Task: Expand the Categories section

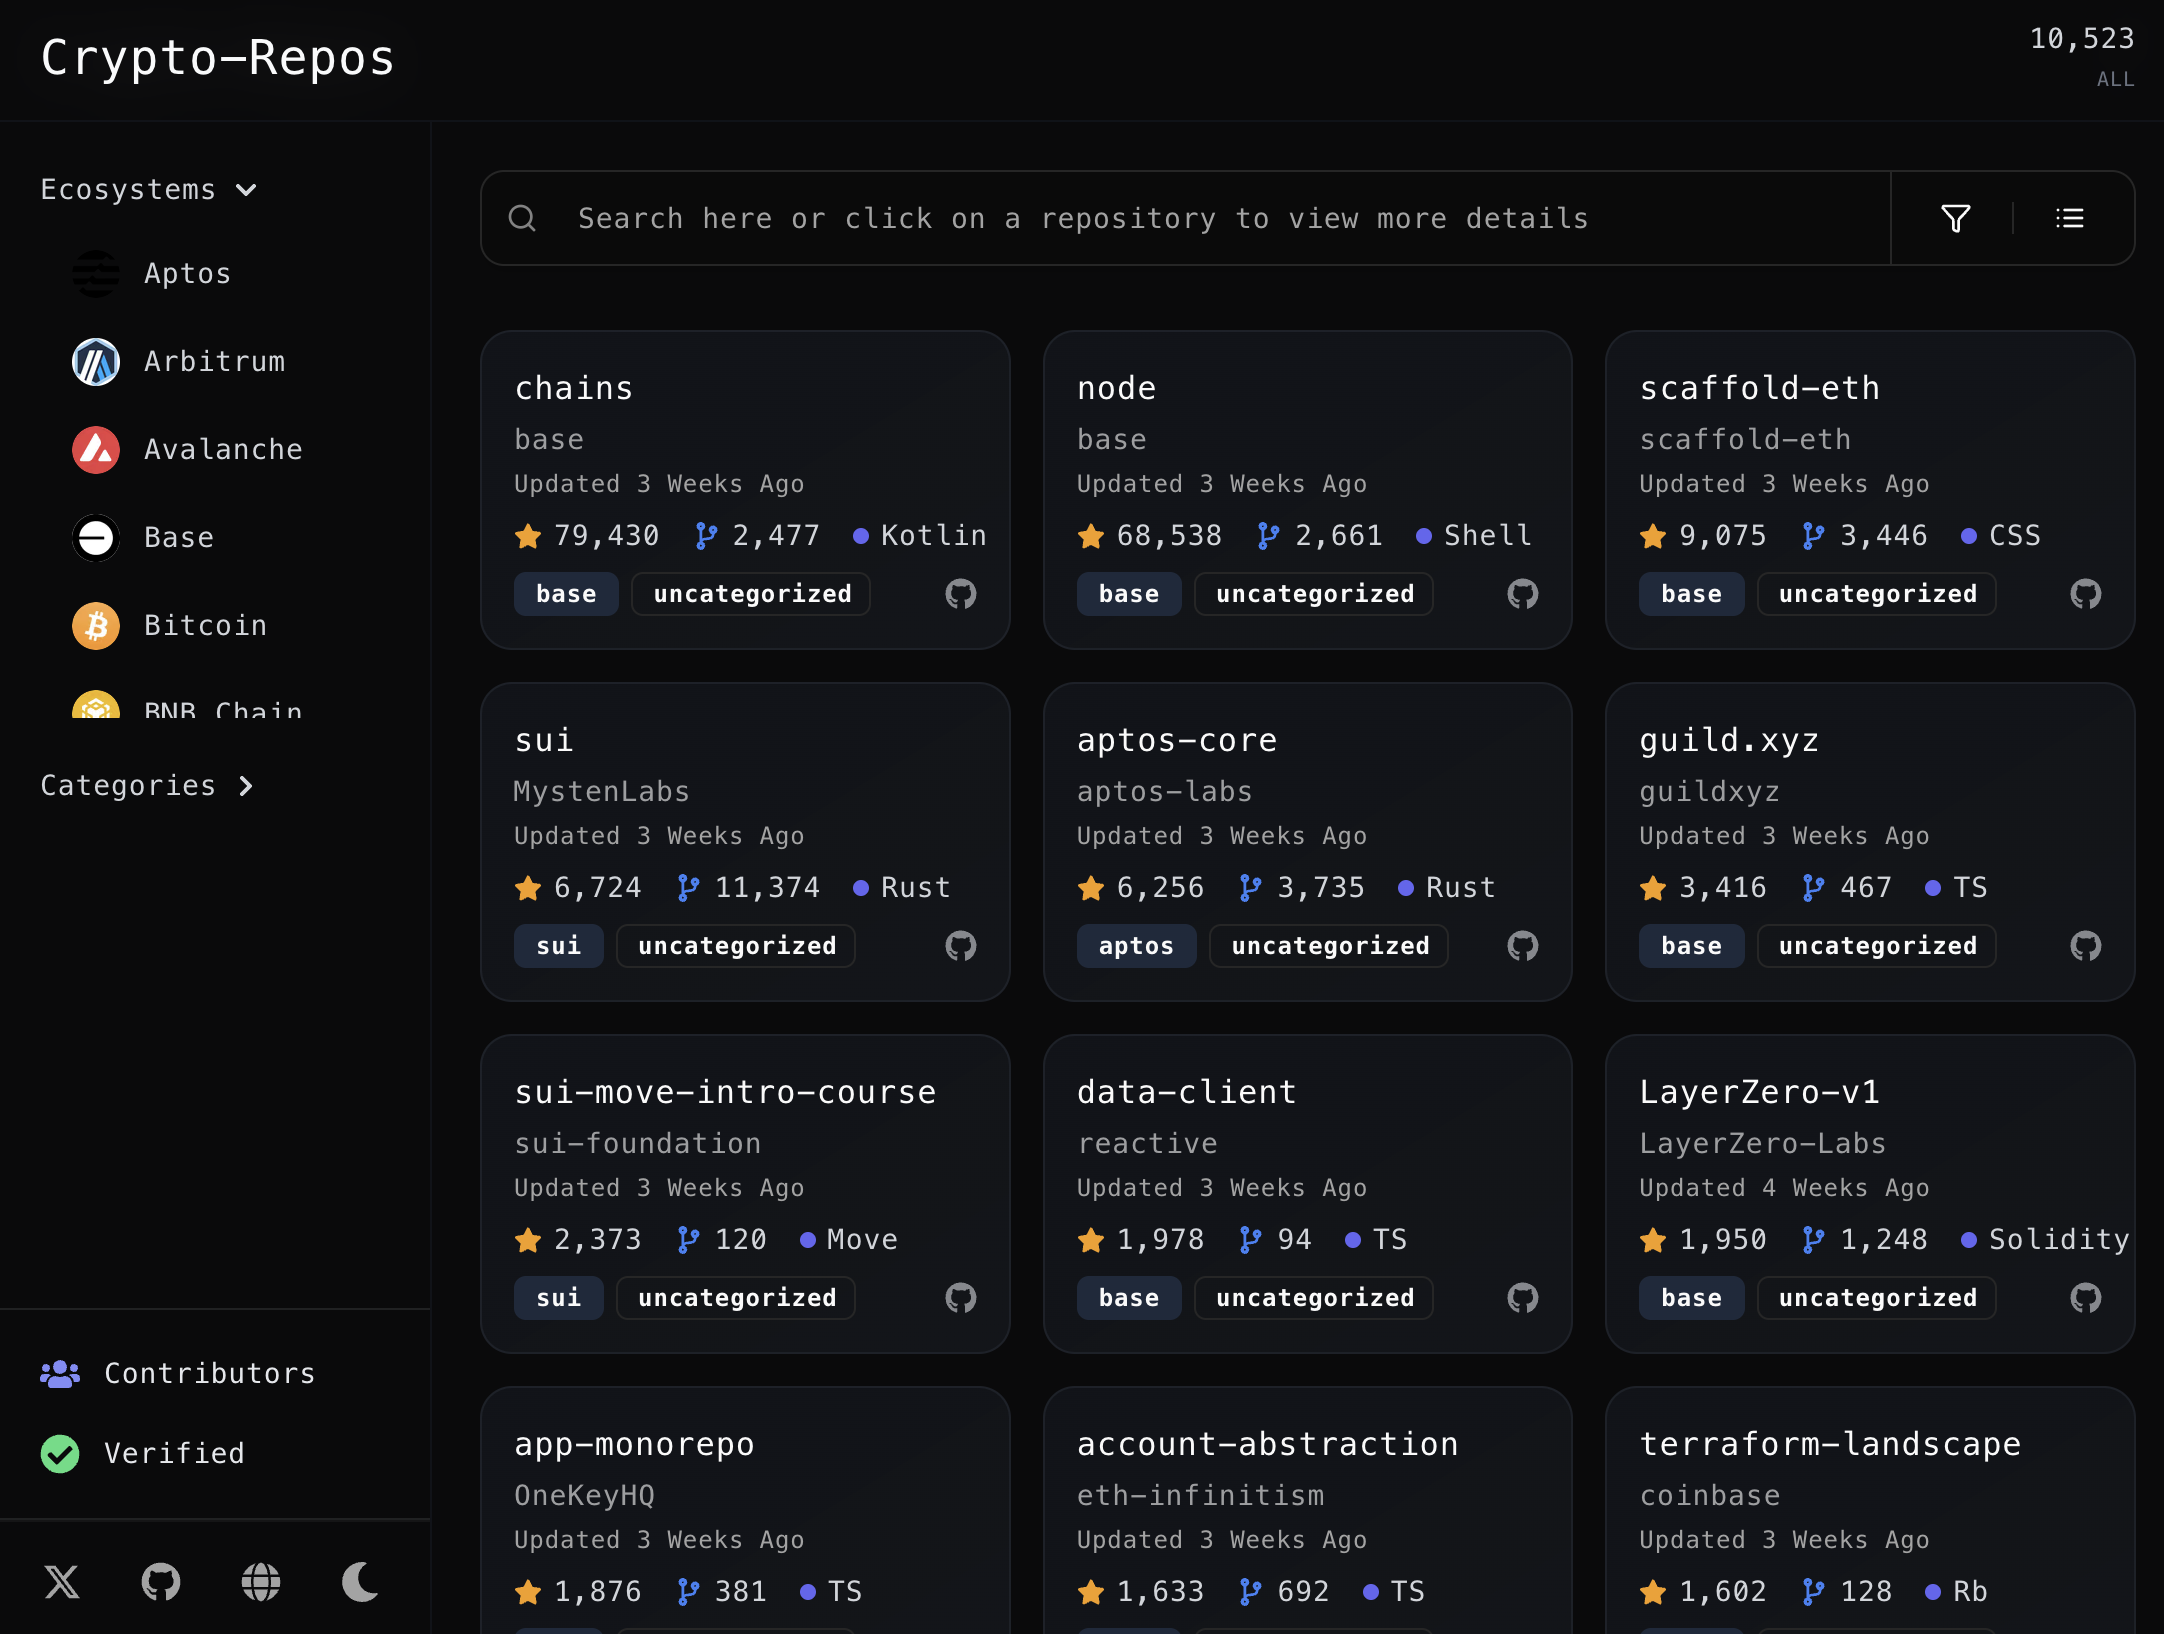Action: click(147, 786)
